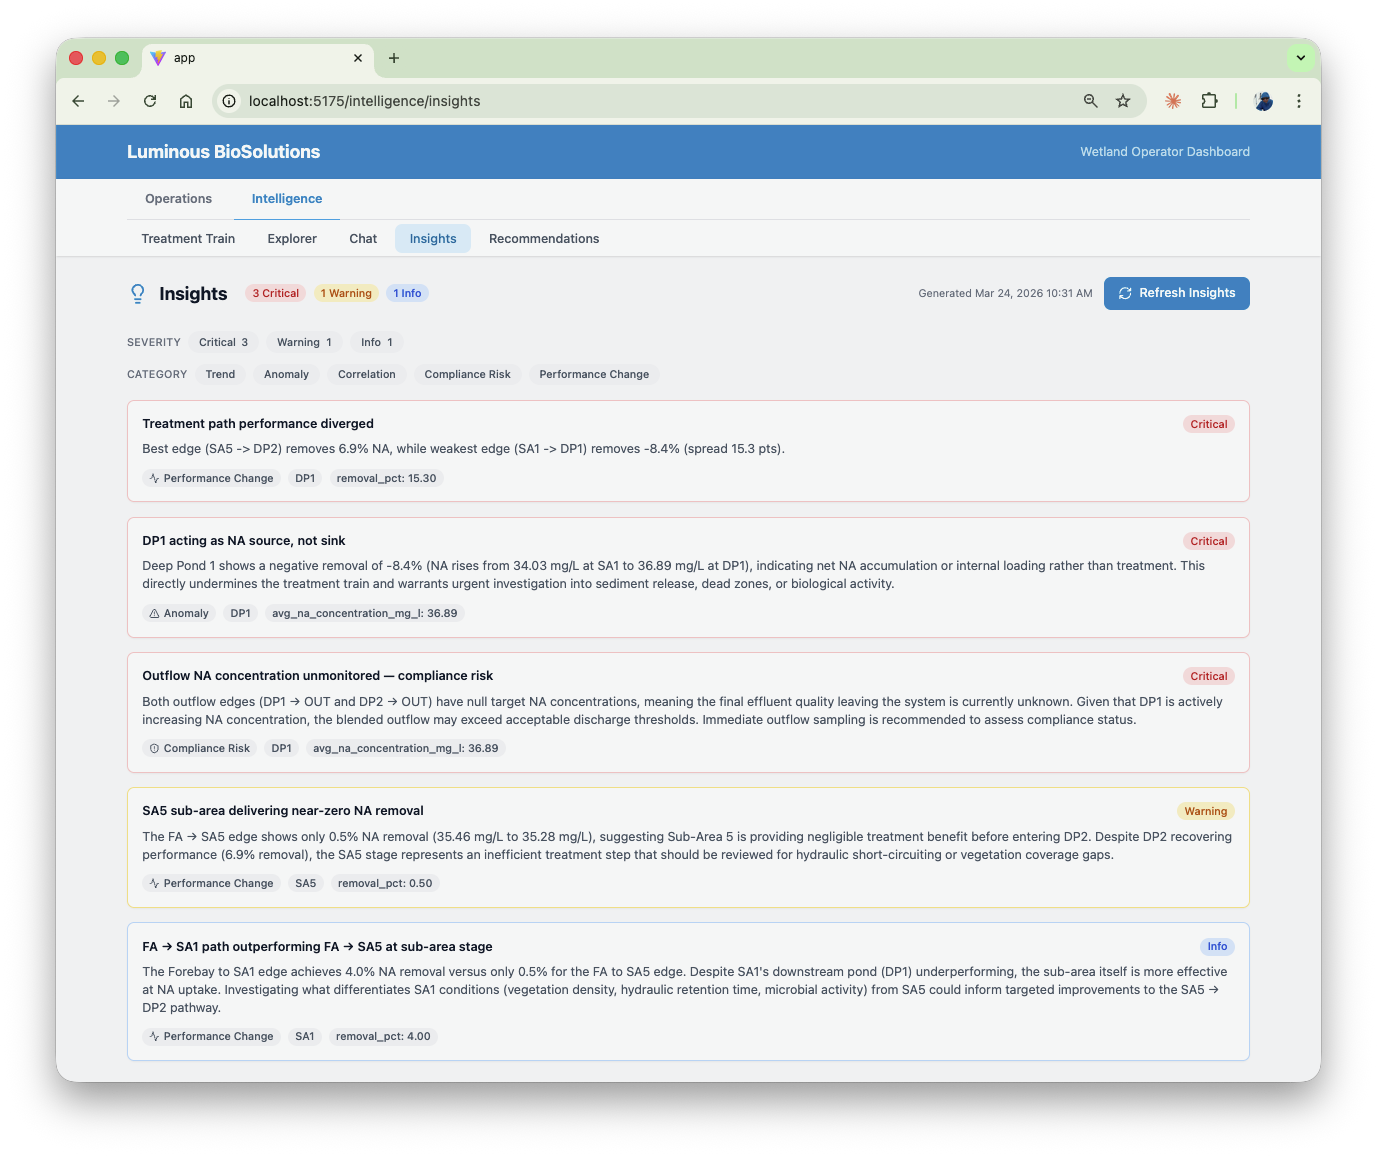Open a new tab with plus icon
The image size is (1377, 1156).
coord(394,58)
